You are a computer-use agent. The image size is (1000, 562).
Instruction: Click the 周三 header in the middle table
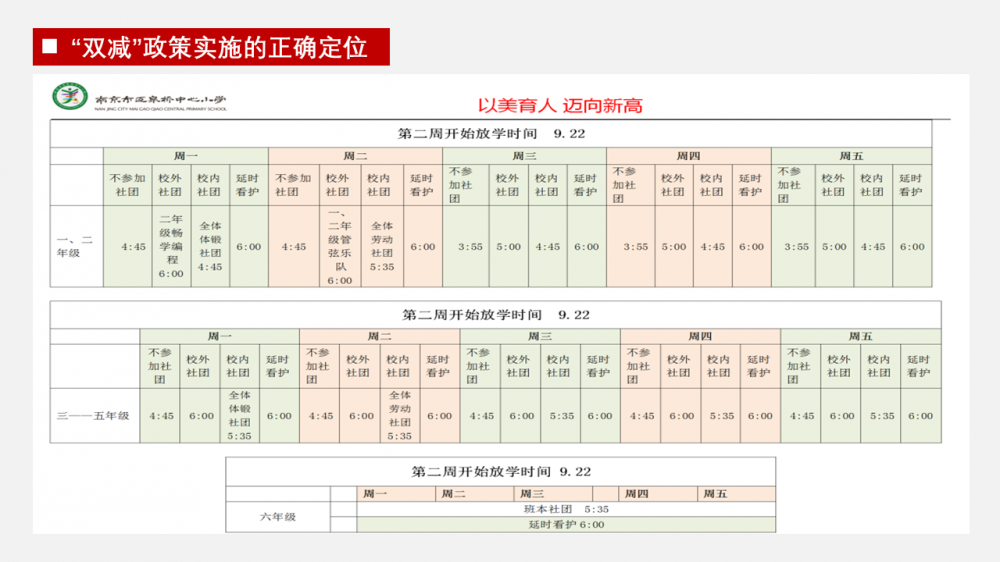(x=539, y=337)
